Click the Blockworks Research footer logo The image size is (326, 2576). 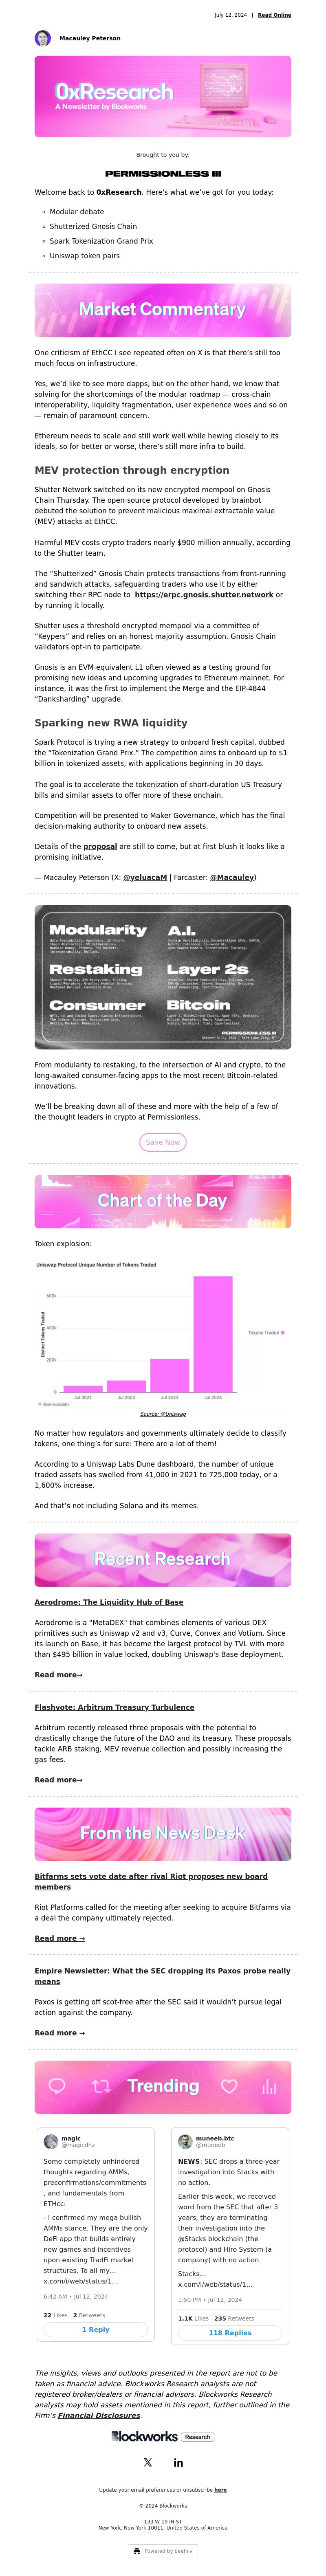point(163,2436)
